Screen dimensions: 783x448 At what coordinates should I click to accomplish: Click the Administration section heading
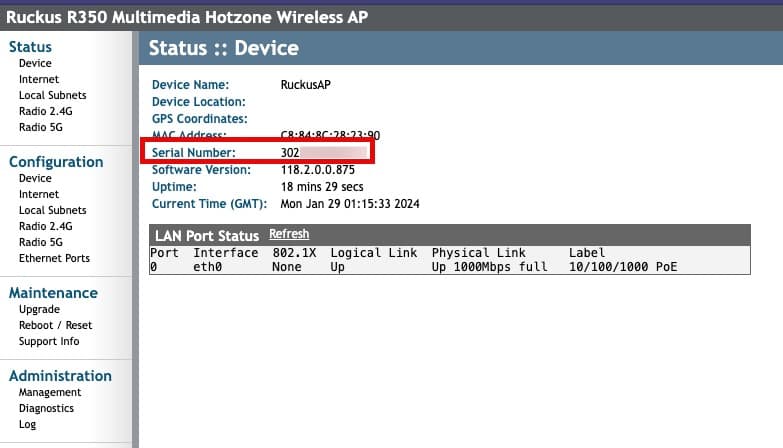60,376
